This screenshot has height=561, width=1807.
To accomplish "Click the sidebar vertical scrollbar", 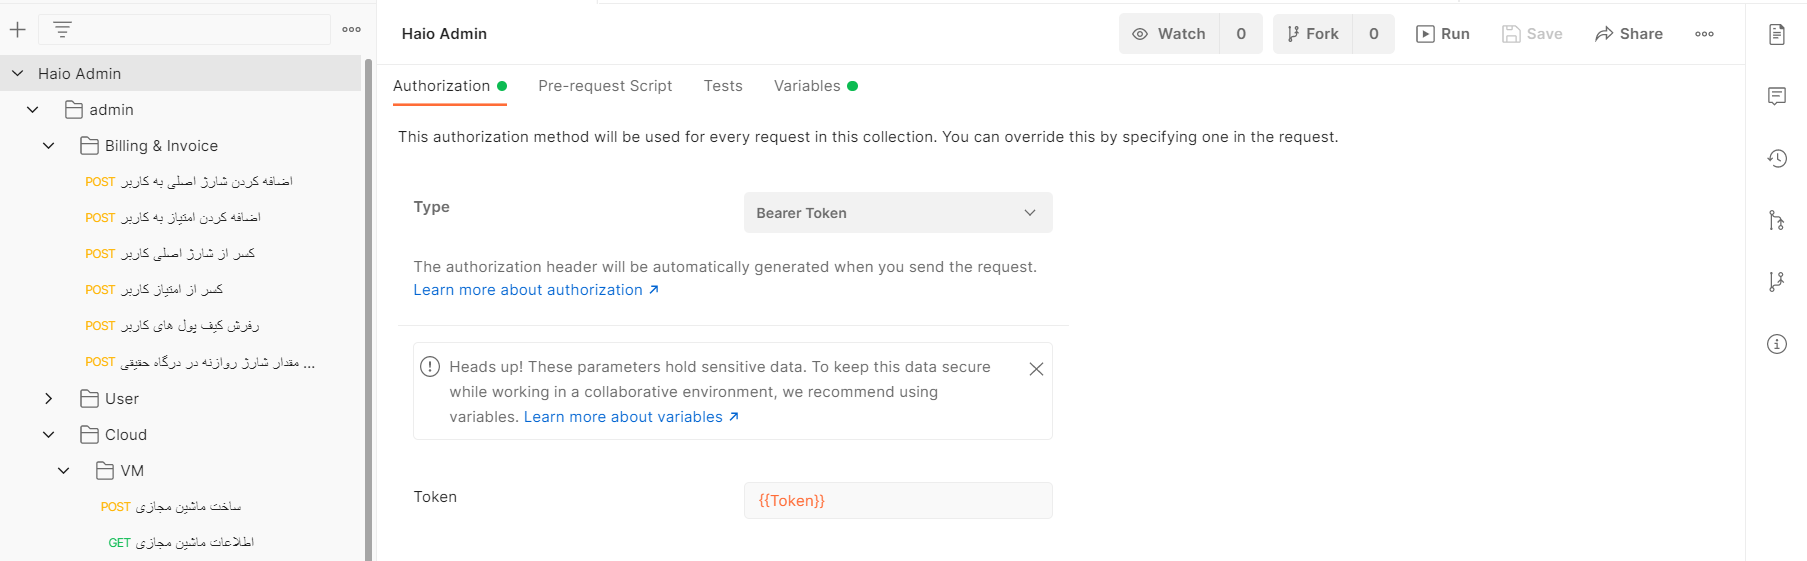I will point(368,300).
